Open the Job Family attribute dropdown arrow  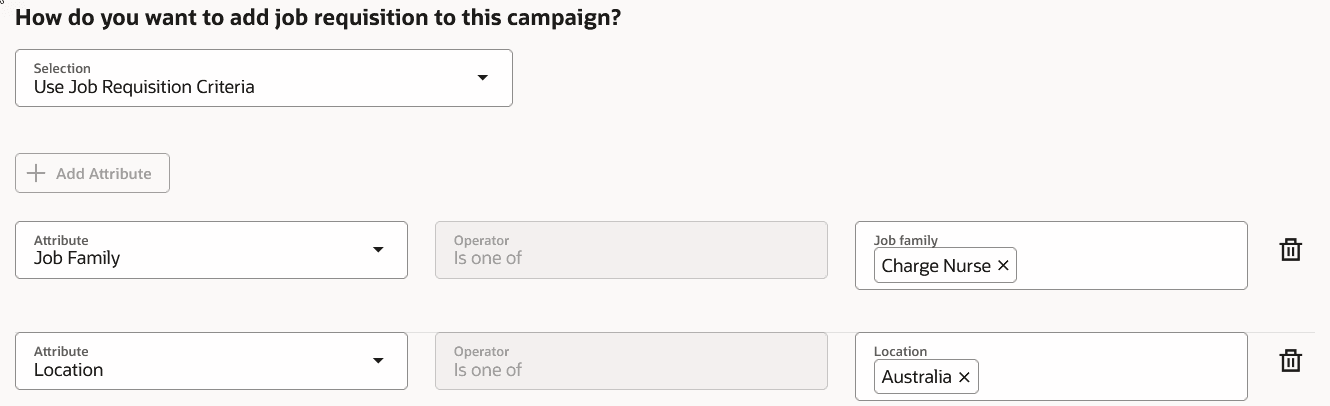tap(378, 249)
